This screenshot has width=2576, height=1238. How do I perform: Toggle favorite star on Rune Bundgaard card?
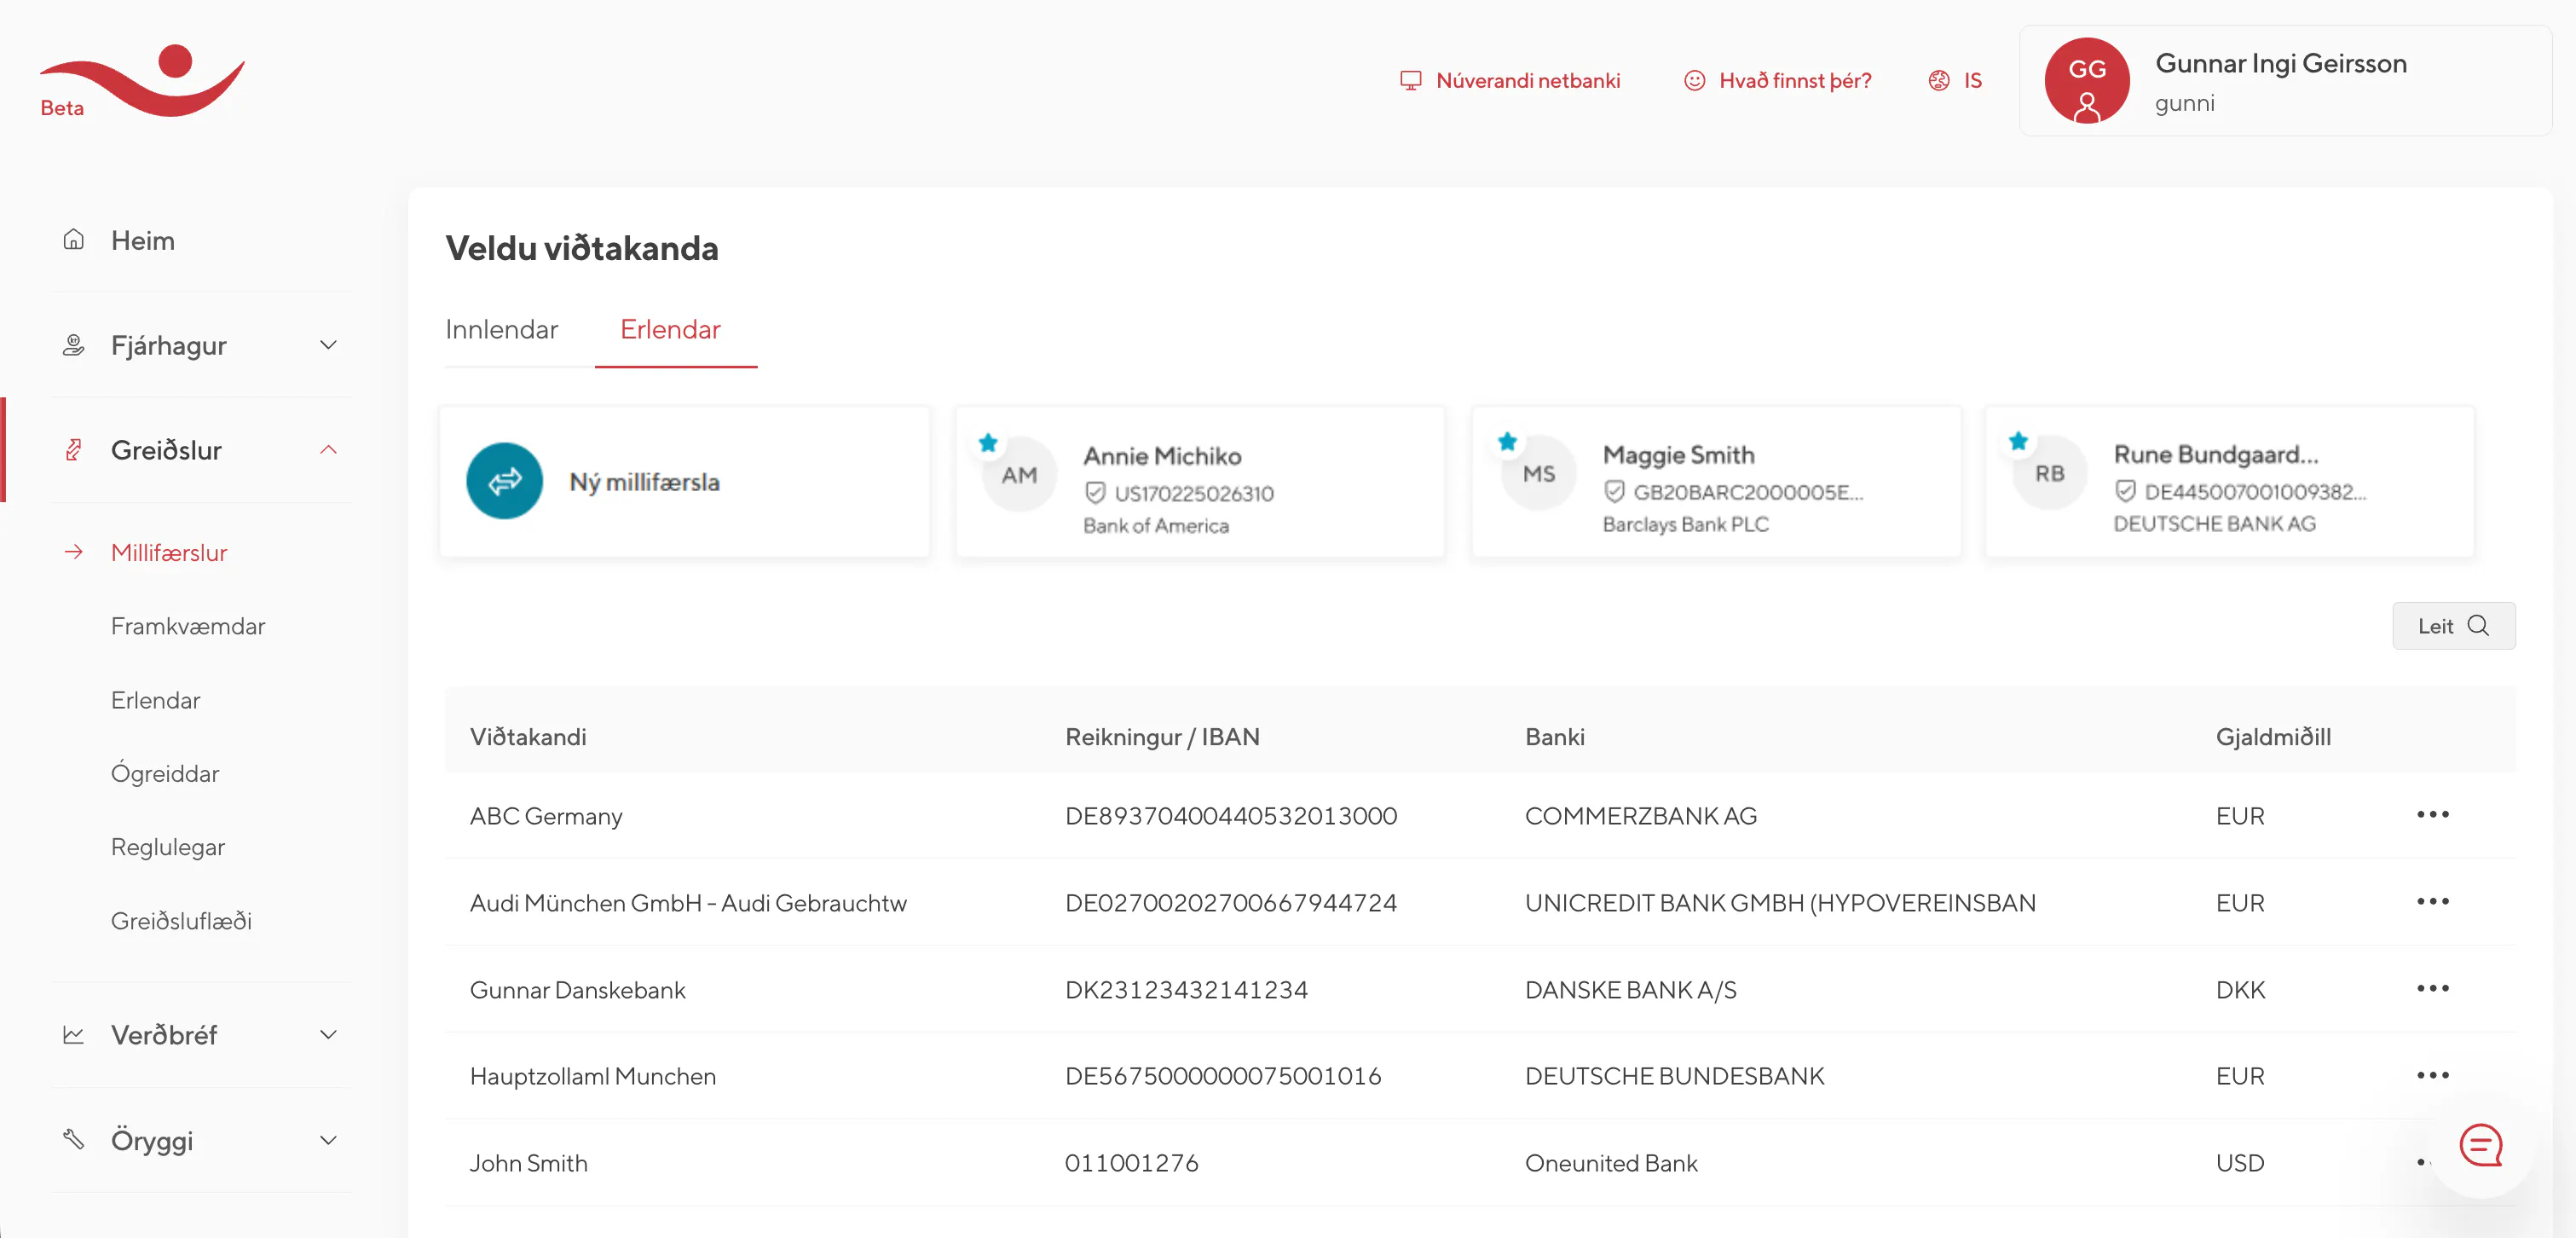click(x=2018, y=441)
